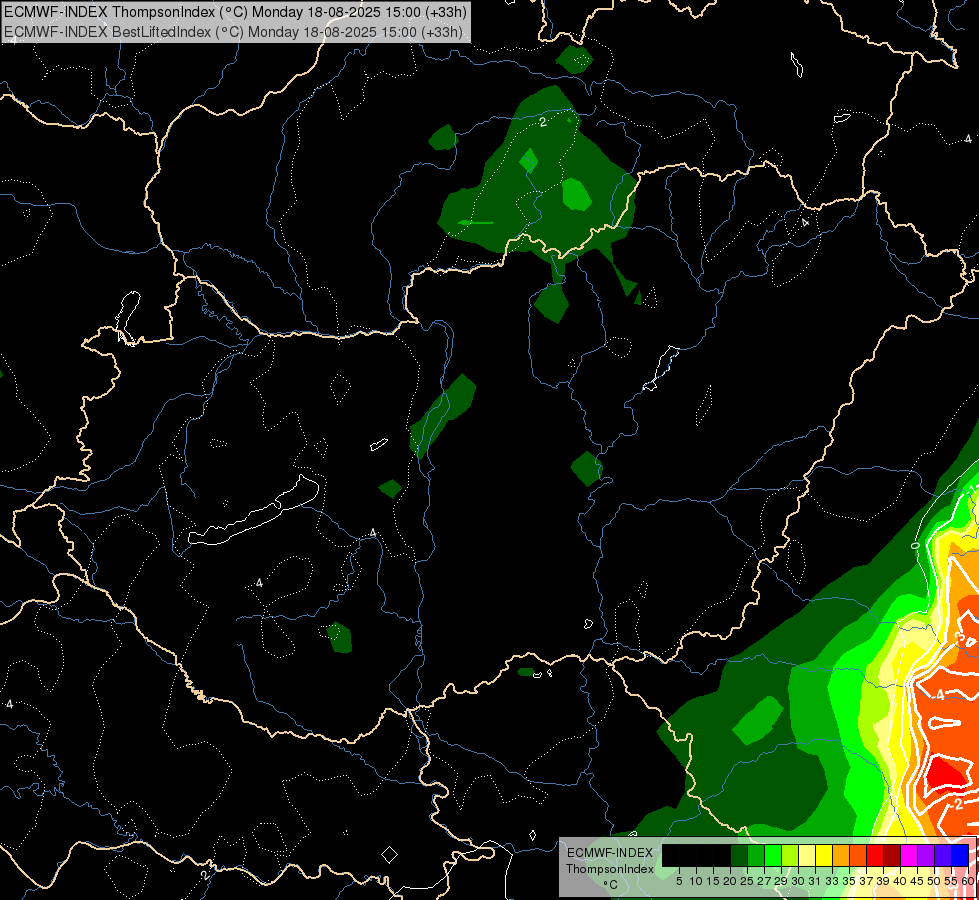Click the legend tick label 39
The width and height of the screenshot is (979, 900).
coord(883,881)
